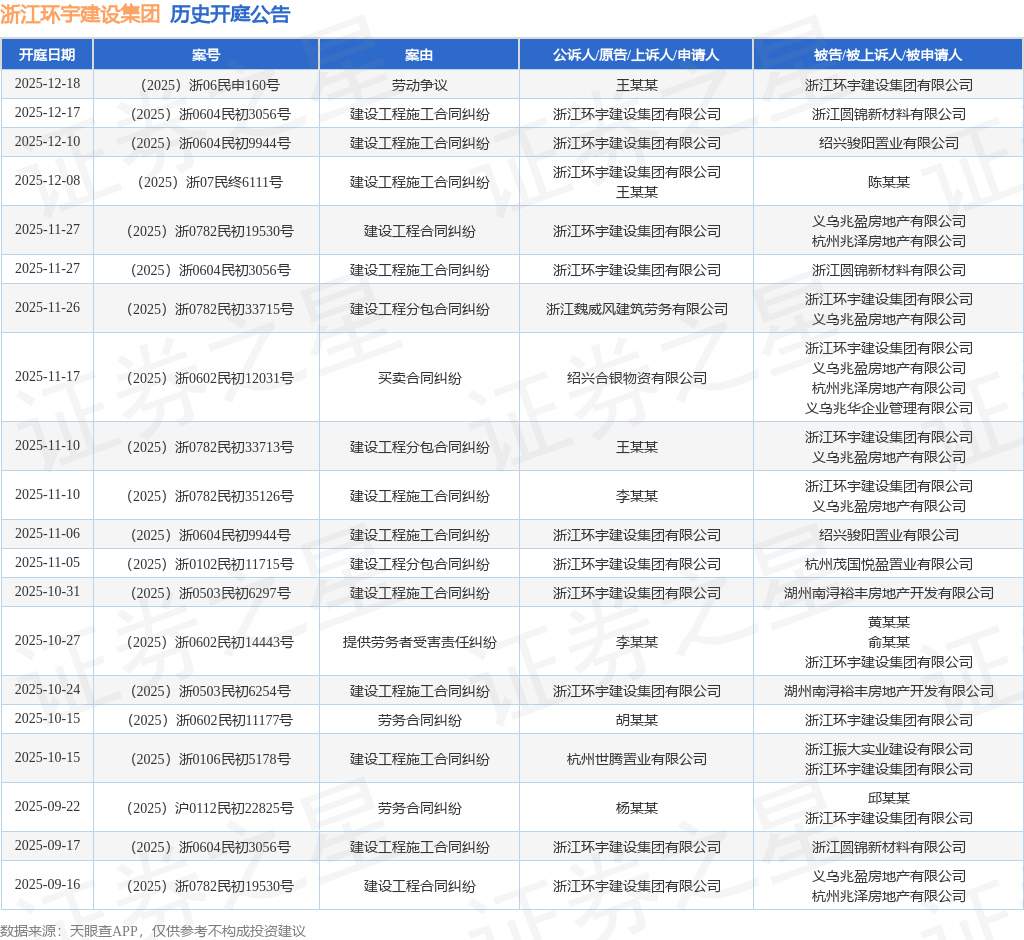The height and width of the screenshot is (940, 1024).
Task: Click case number (2025)浙0602民初11177号
Action: pos(206,721)
